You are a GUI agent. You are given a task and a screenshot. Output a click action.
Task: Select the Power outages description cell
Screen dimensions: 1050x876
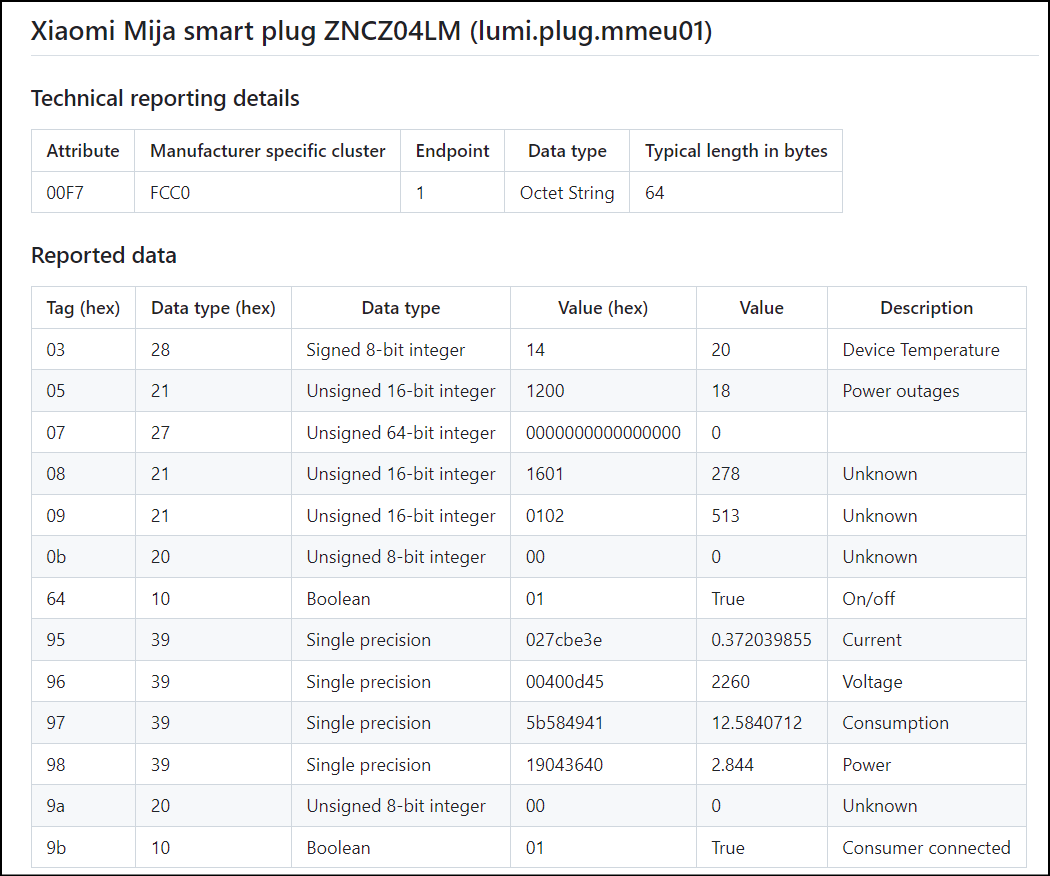coord(900,391)
